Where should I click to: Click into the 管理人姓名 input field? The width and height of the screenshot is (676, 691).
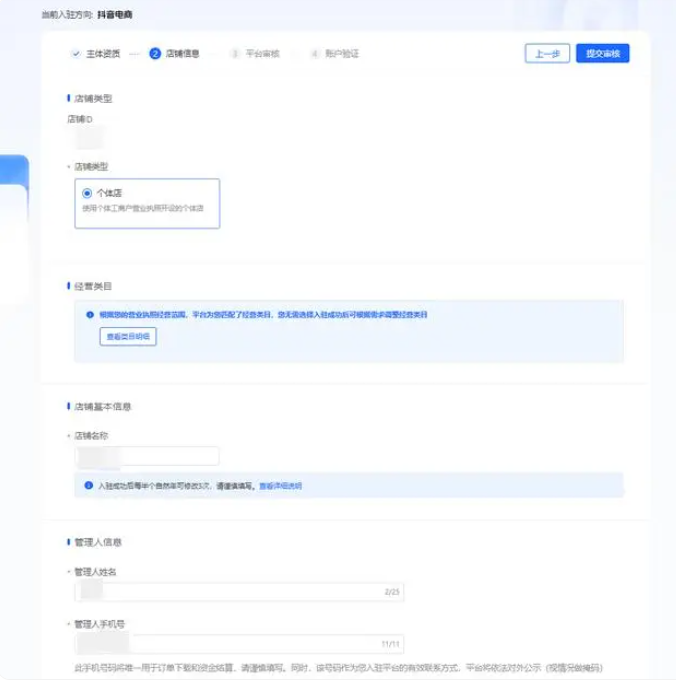238,592
